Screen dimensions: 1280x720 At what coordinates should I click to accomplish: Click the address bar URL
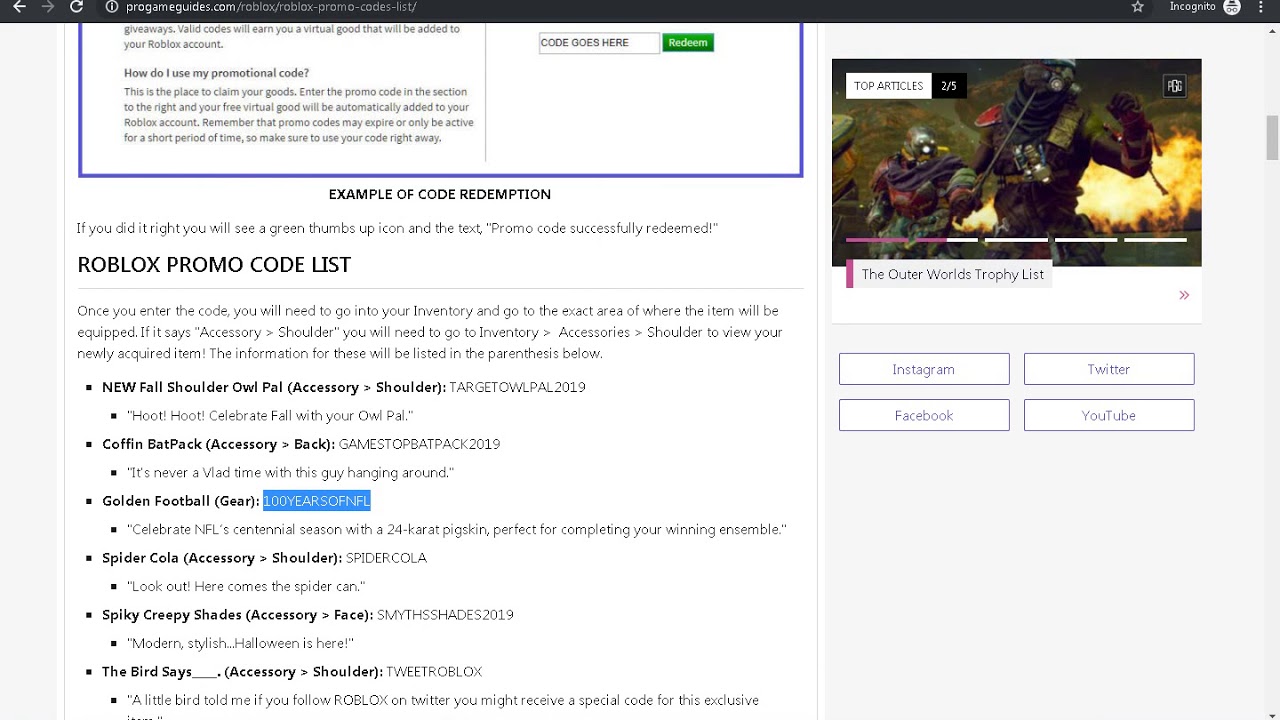pos(271,7)
